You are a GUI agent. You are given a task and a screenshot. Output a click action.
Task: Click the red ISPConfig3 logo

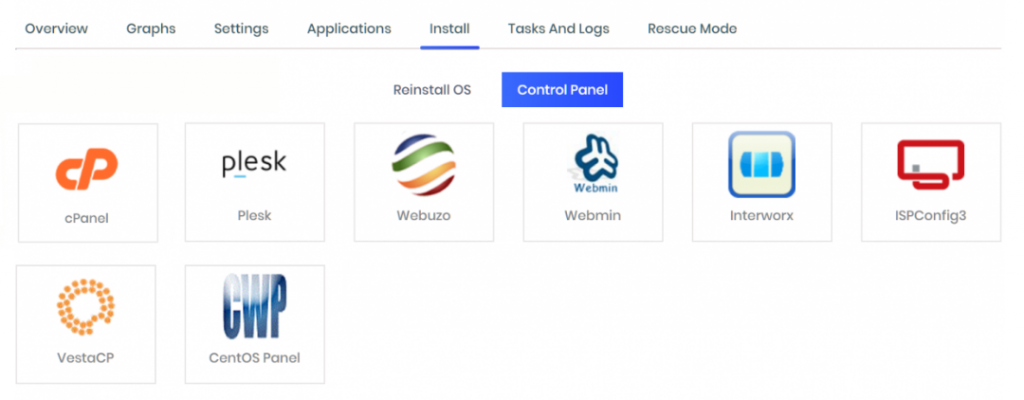(931, 165)
